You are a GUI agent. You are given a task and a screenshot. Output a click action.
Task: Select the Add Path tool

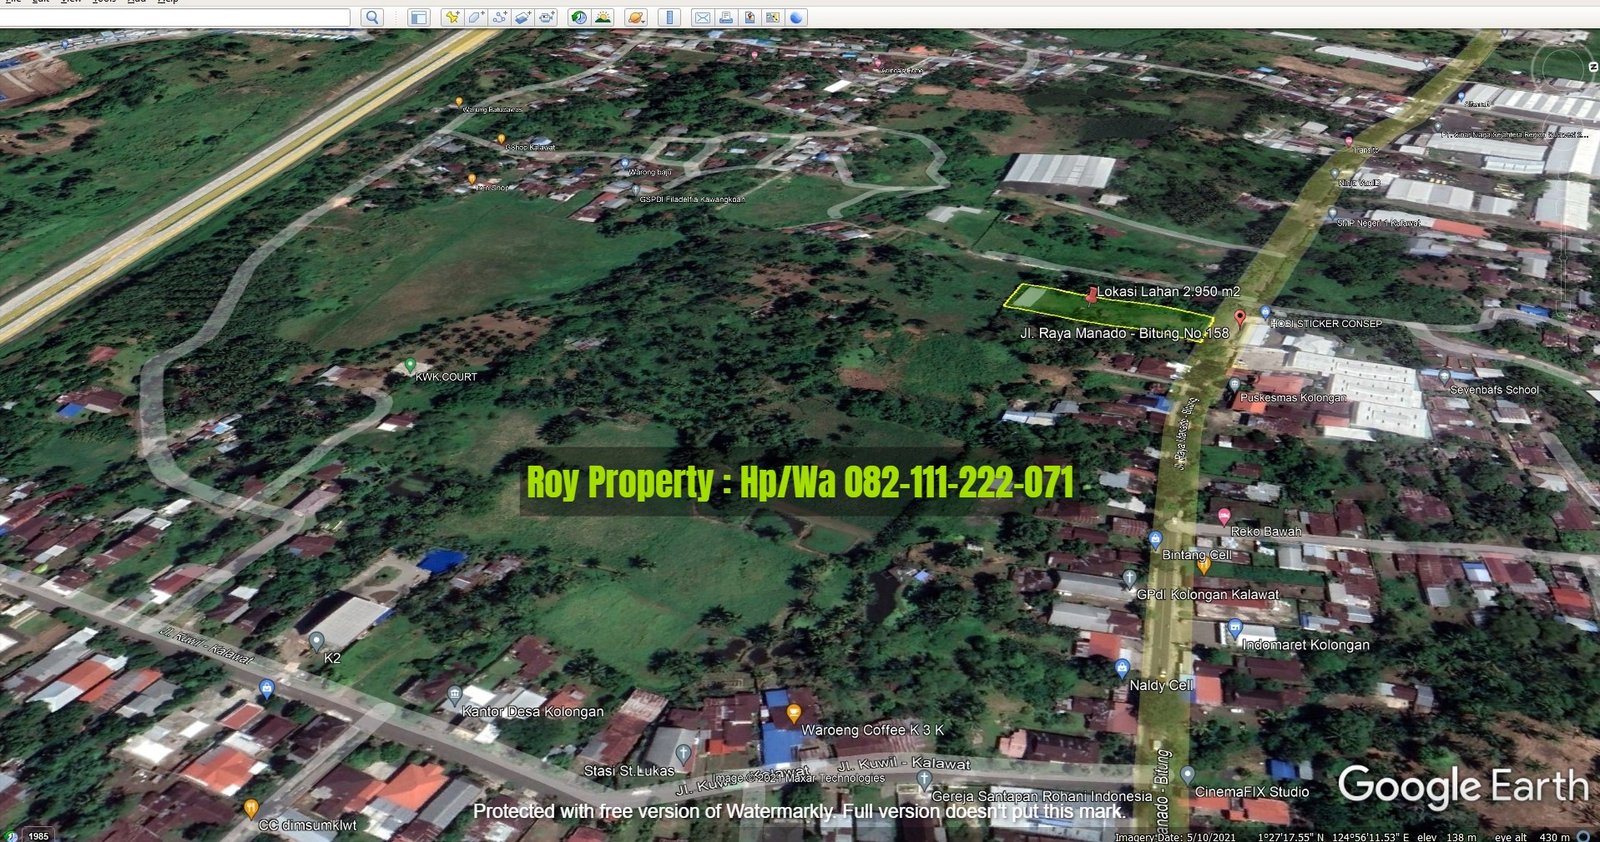point(500,17)
